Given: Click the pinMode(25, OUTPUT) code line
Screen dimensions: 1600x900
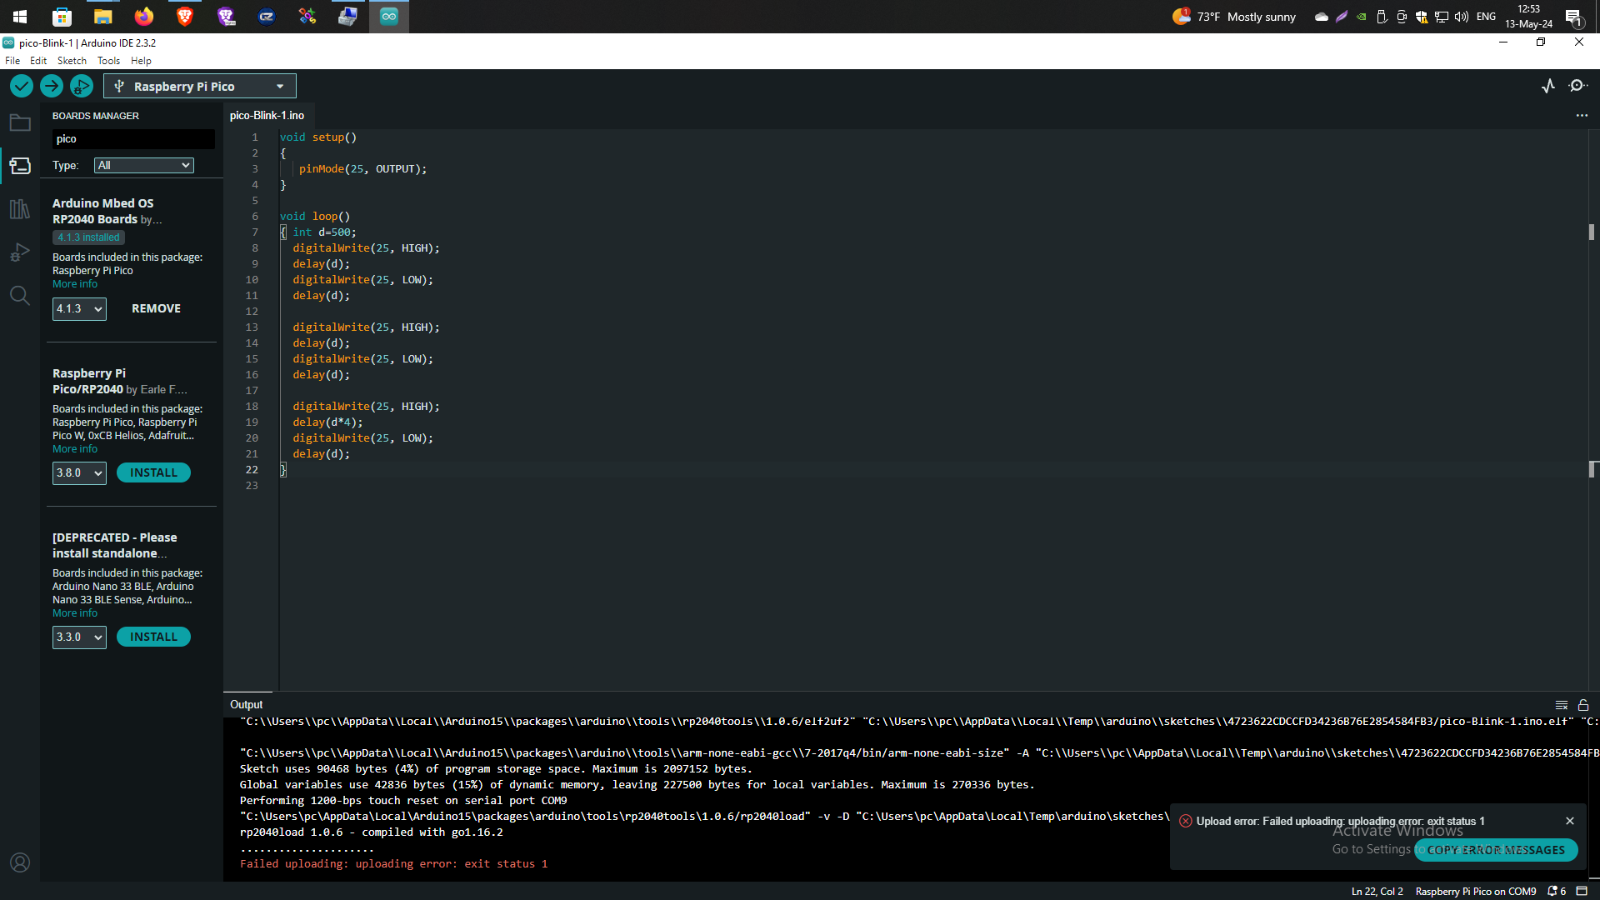Looking at the screenshot, I should [363, 169].
